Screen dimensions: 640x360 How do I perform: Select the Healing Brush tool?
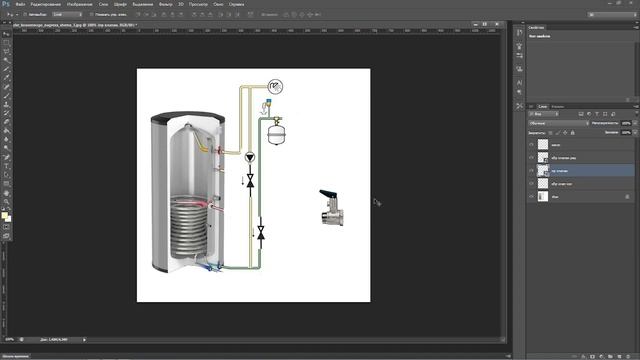tap(6, 87)
